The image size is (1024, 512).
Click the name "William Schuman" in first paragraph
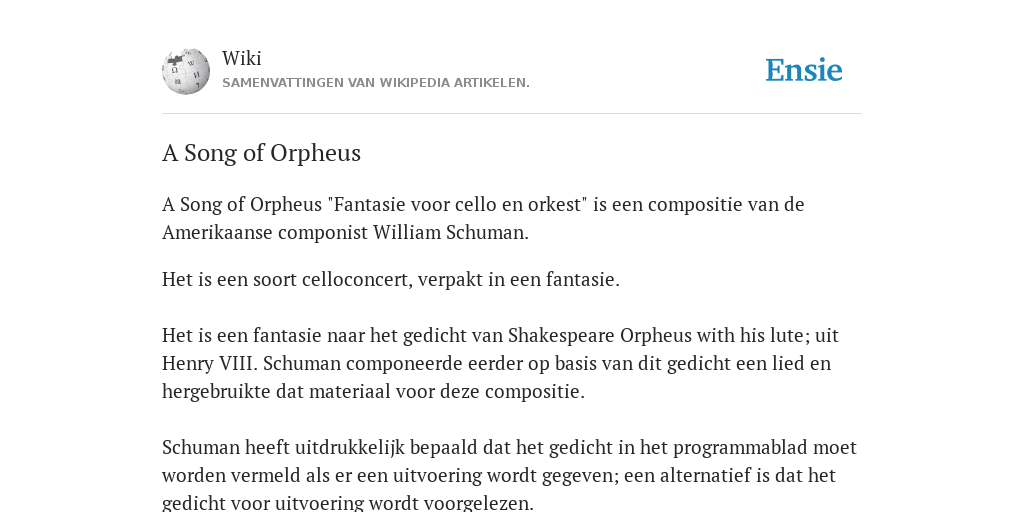click(449, 232)
